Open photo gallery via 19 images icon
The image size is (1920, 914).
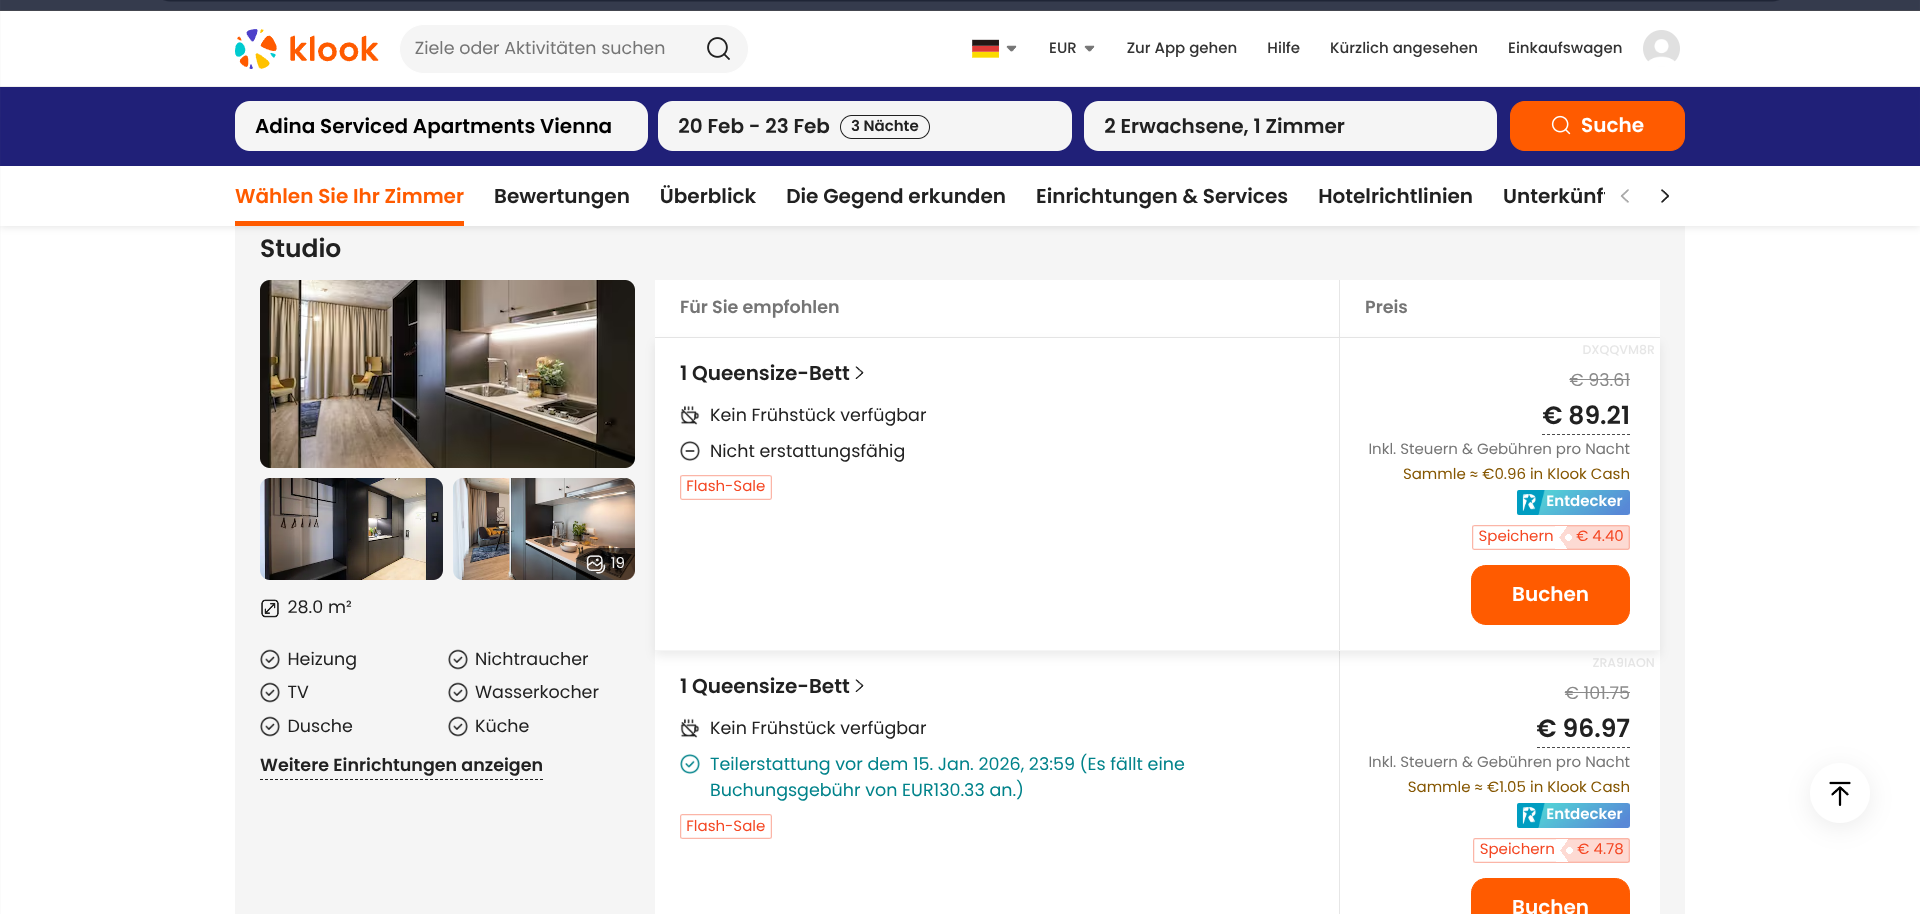(x=605, y=563)
